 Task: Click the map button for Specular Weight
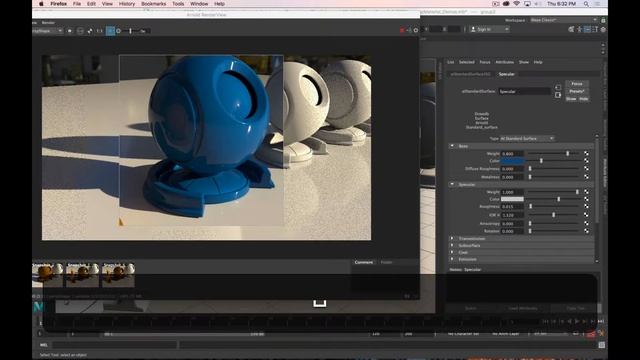pos(587,192)
